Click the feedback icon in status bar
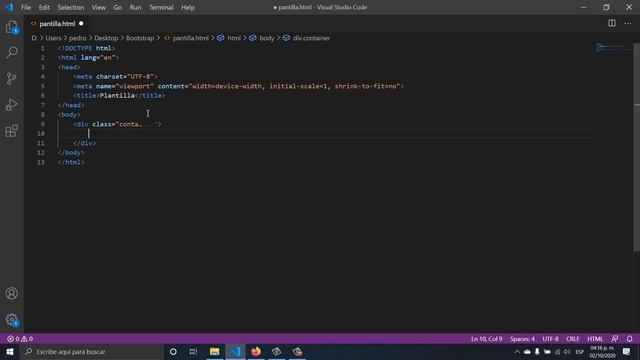The image size is (640, 360). (615, 339)
